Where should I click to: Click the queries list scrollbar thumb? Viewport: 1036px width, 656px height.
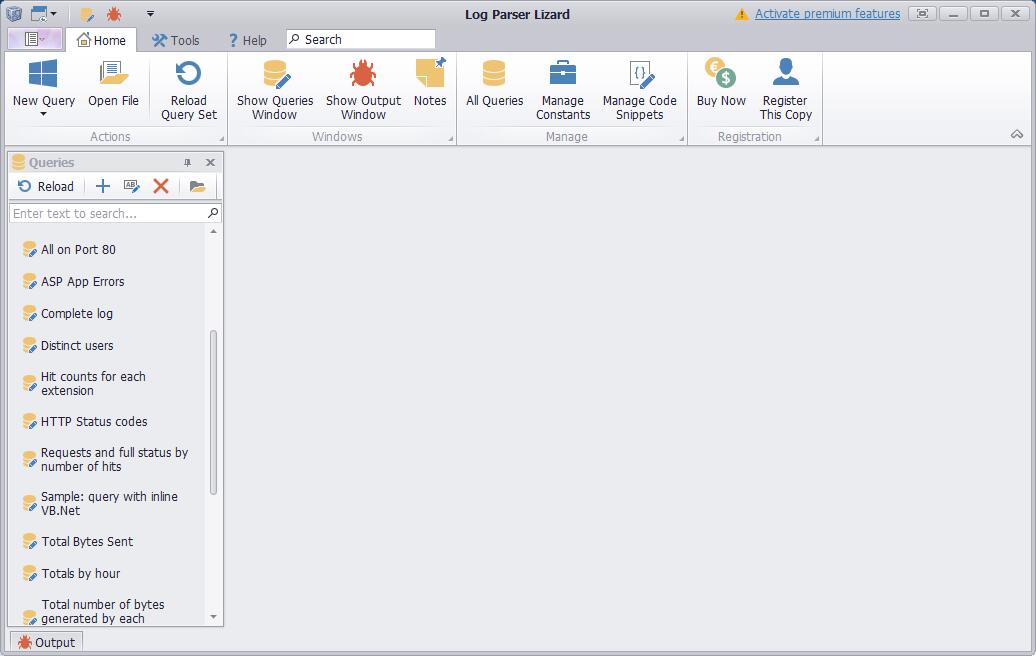coord(213,412)
